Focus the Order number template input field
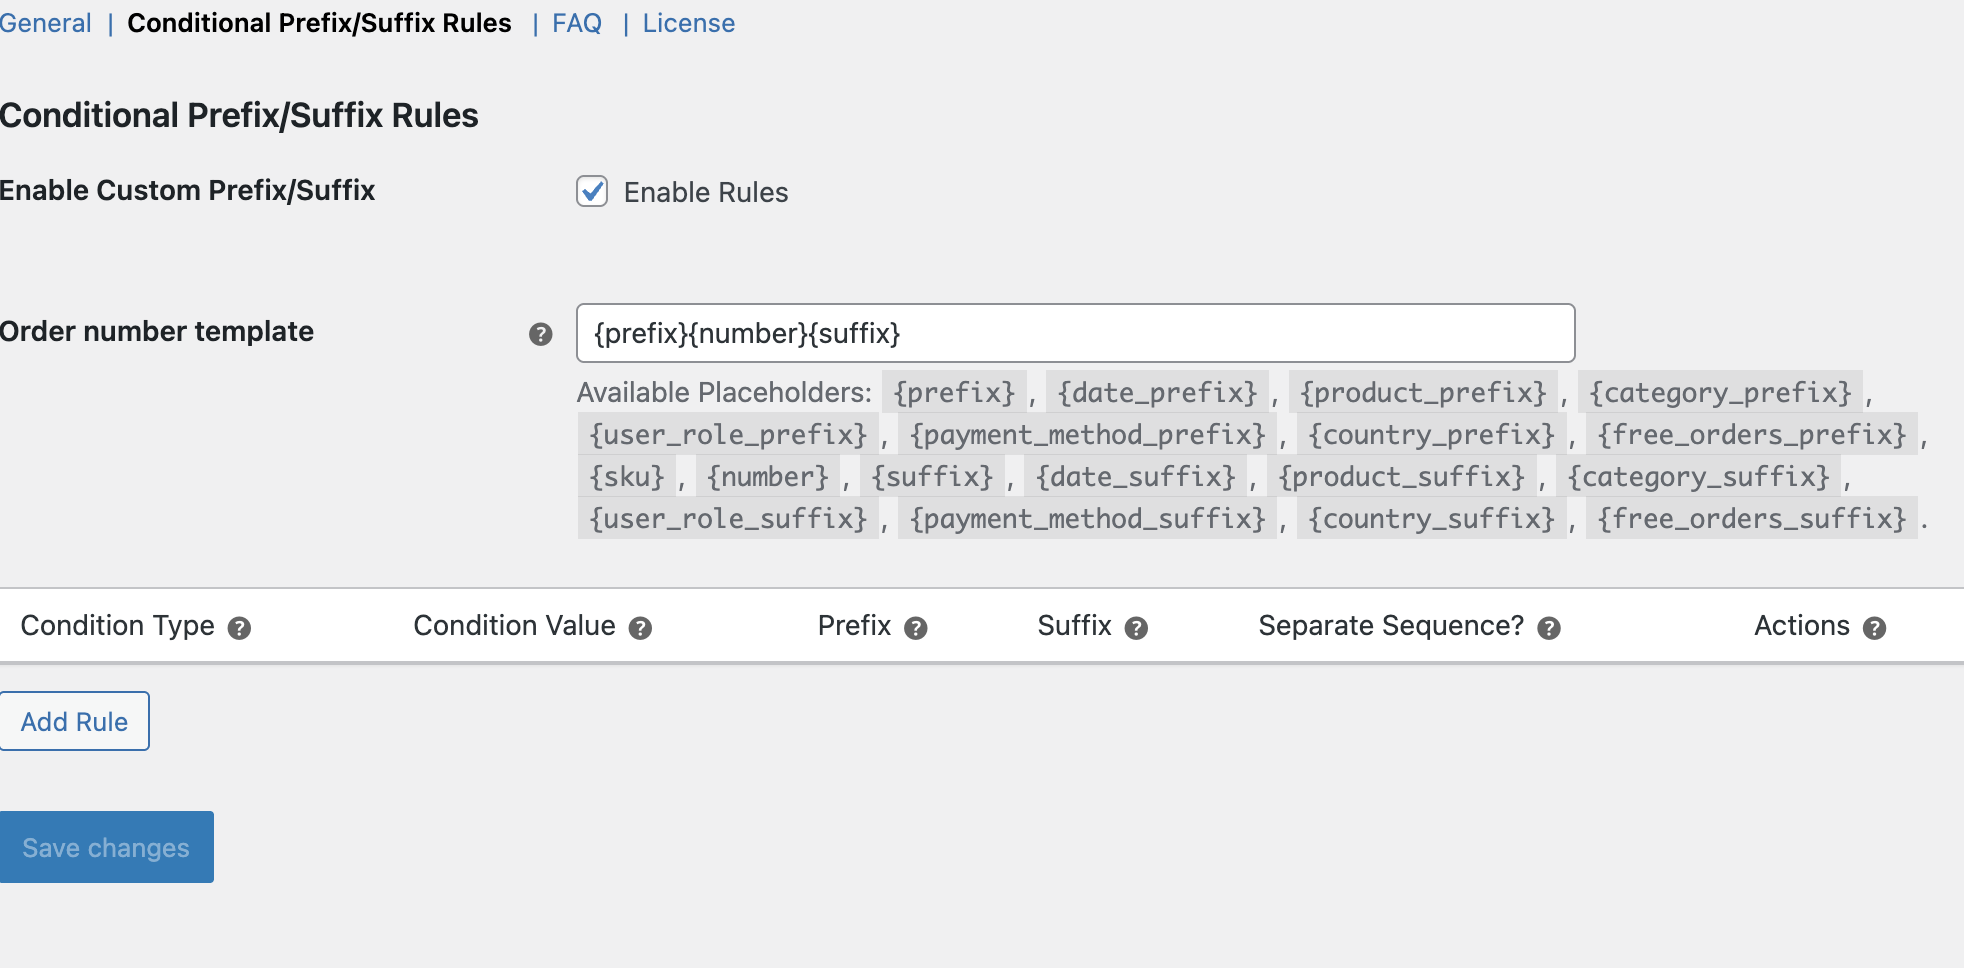The width and height of the screenshot is (1964, 968). click(x=1075, y=333)
